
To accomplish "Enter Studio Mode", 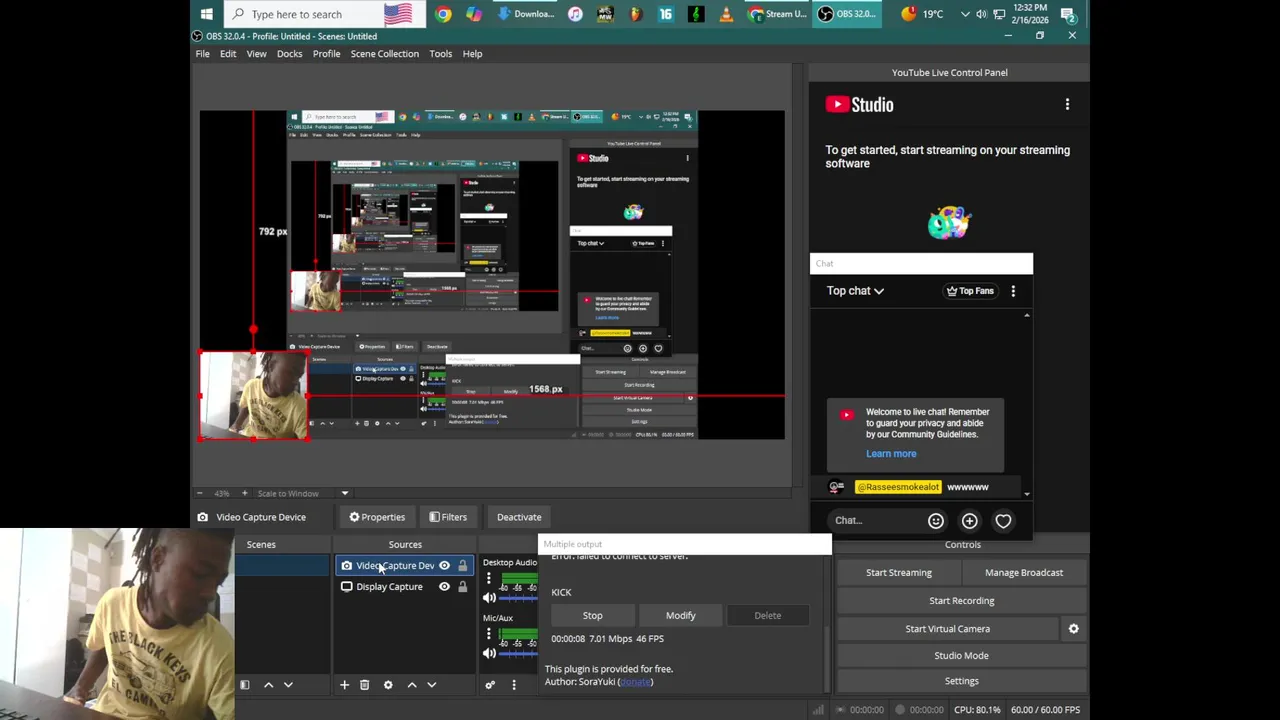I will click(x=962, y=656).
